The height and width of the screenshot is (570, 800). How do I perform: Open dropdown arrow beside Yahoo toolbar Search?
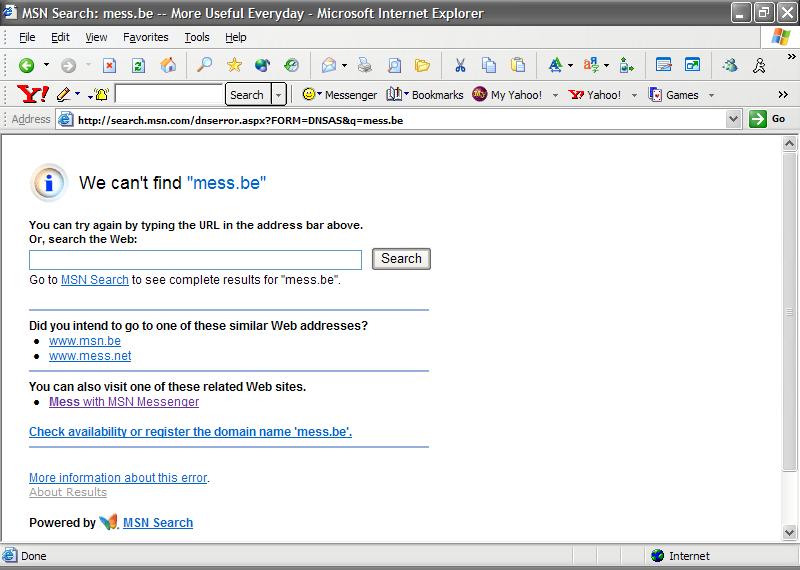(279, 95)
